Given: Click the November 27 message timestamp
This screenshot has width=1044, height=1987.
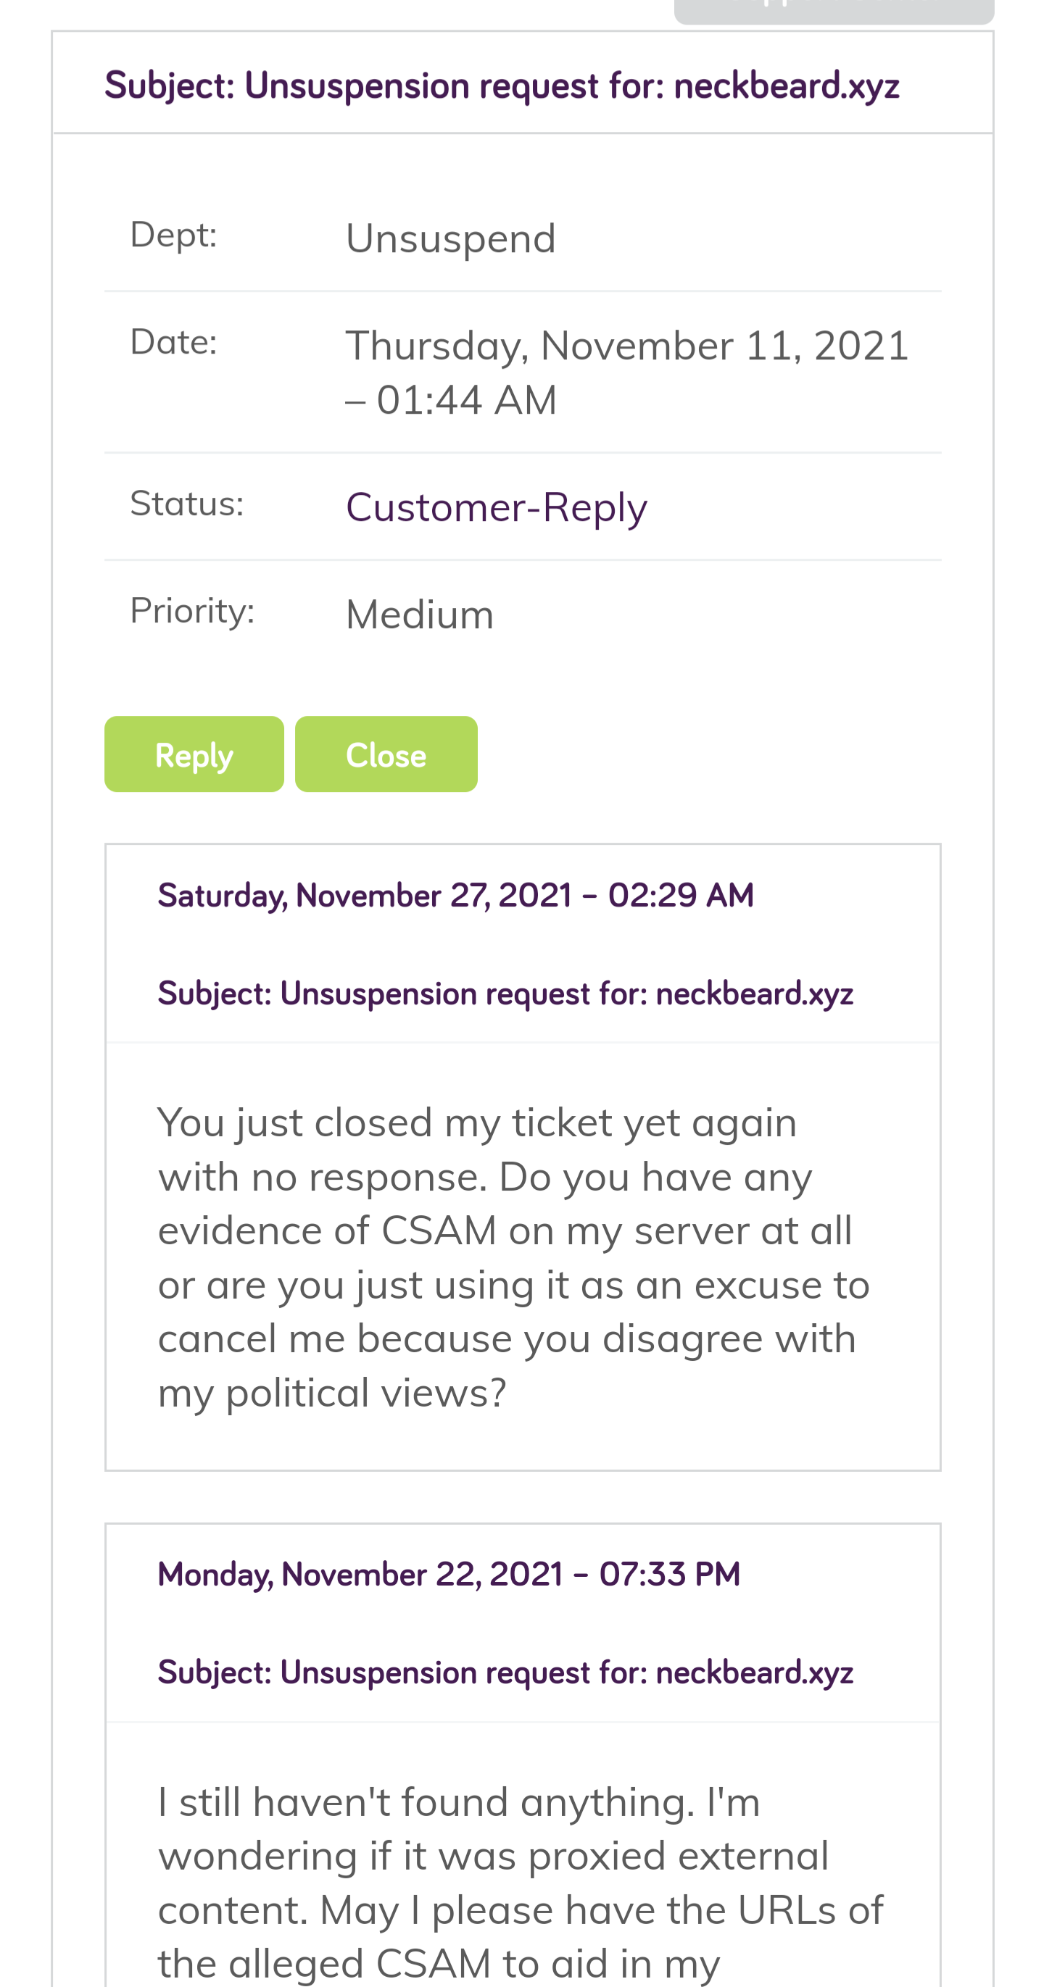Looking at the screenshot, I should click(x=455, y=895).
